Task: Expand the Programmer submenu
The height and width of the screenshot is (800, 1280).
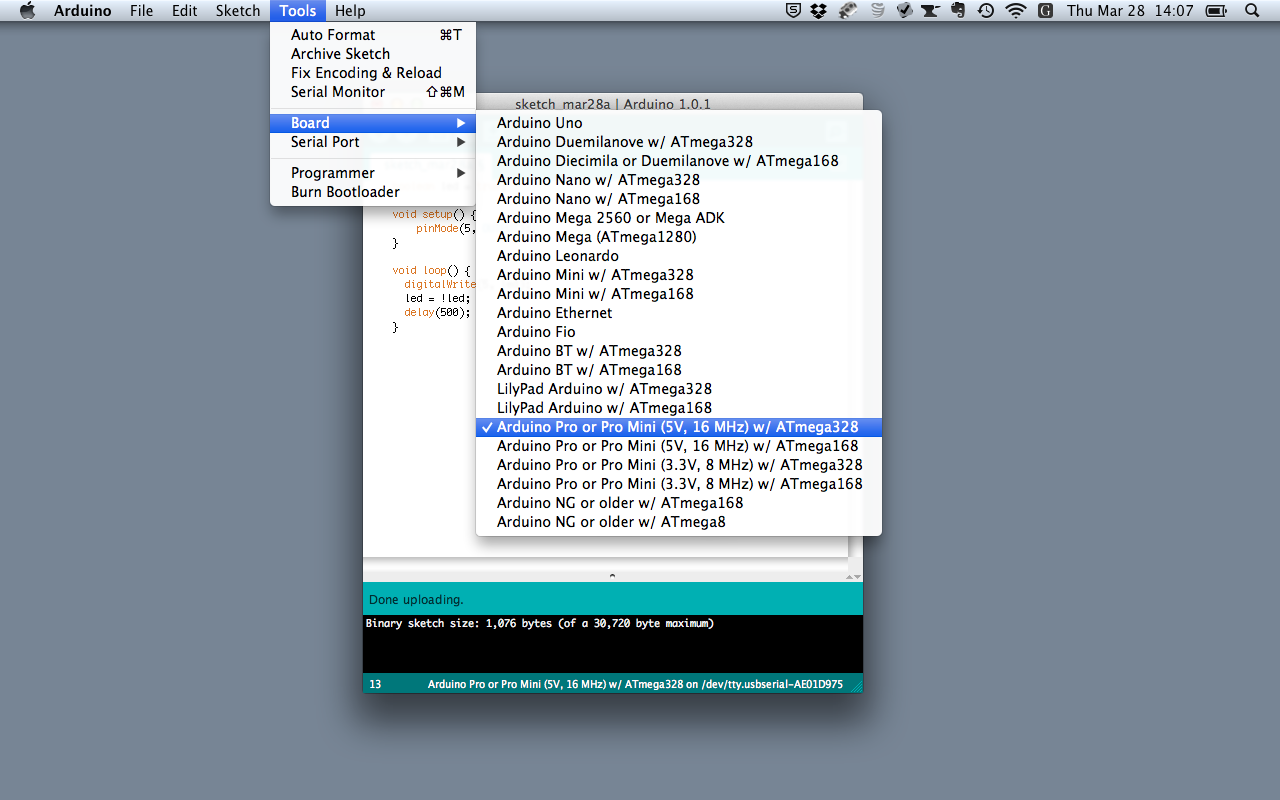Action: point(373,173)
